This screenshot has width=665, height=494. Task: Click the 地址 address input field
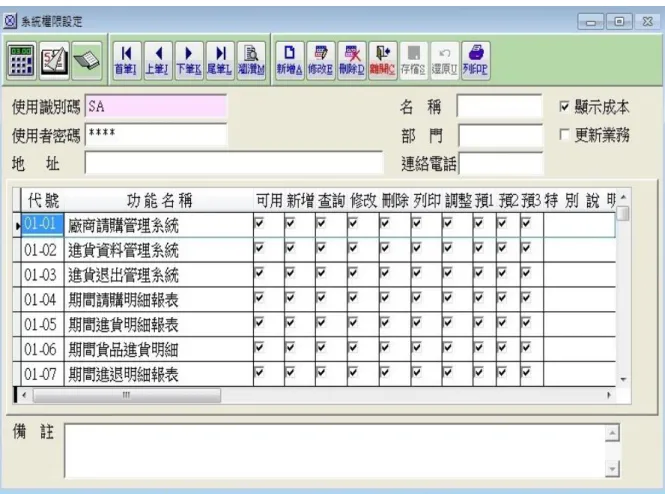(x=234, y=163)
